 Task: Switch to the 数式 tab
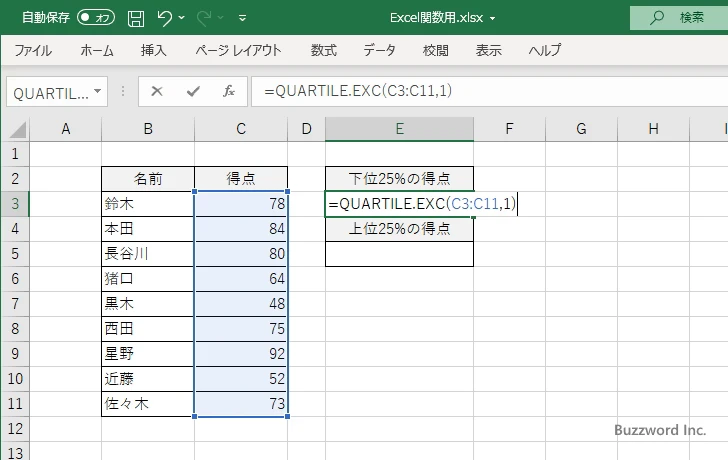pos(324,50)
